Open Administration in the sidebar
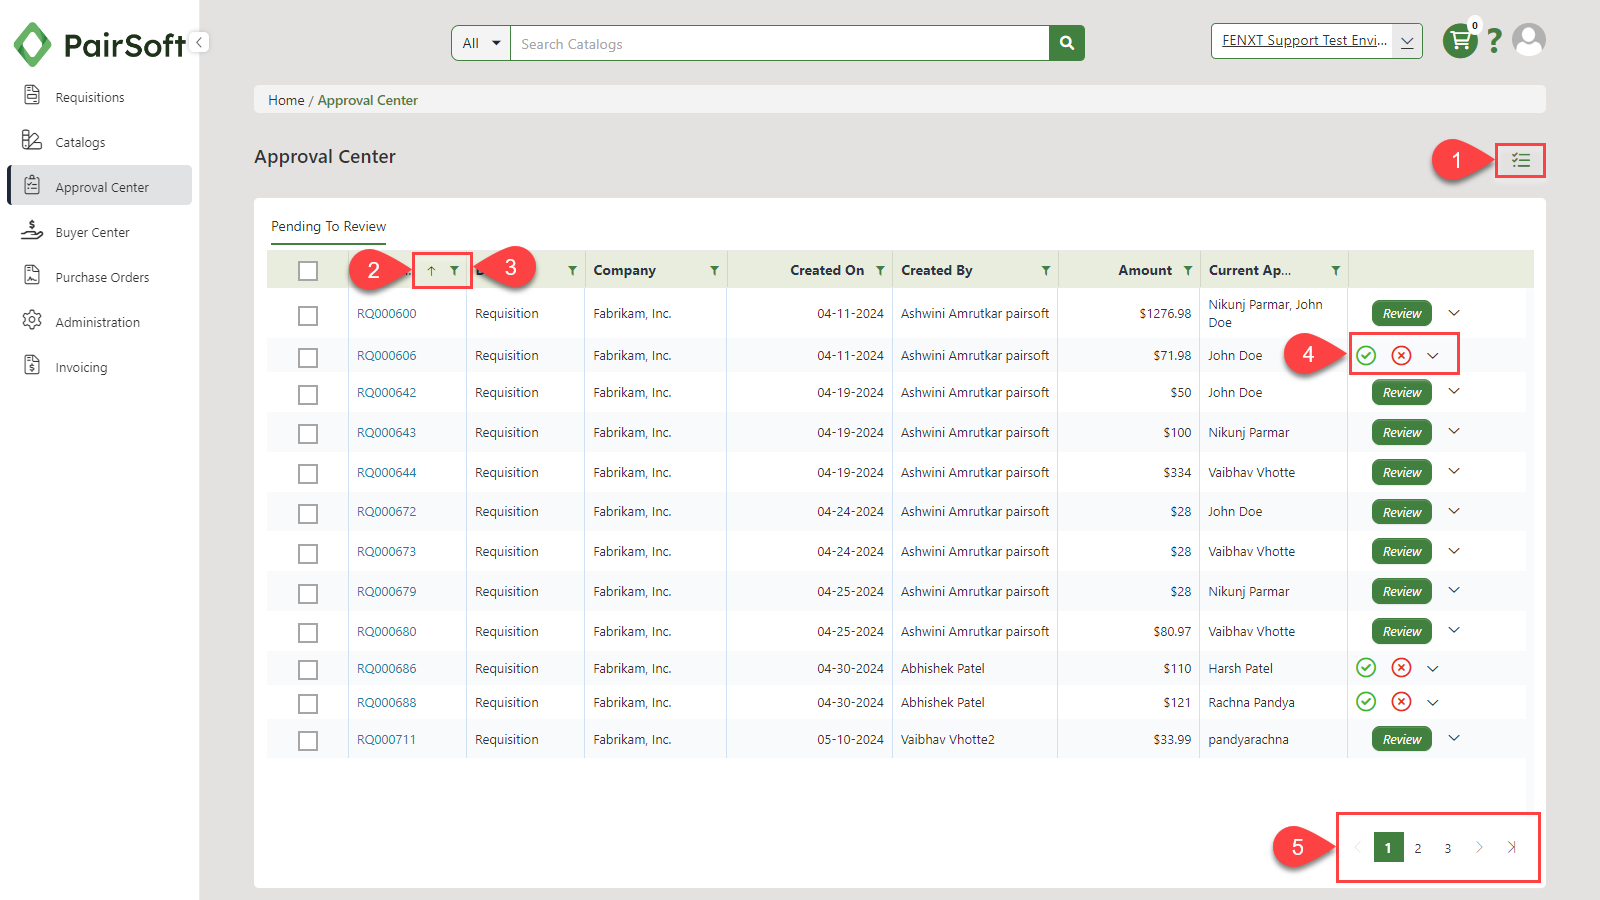Screen dimensions: 1600x900 click(100, 322)
